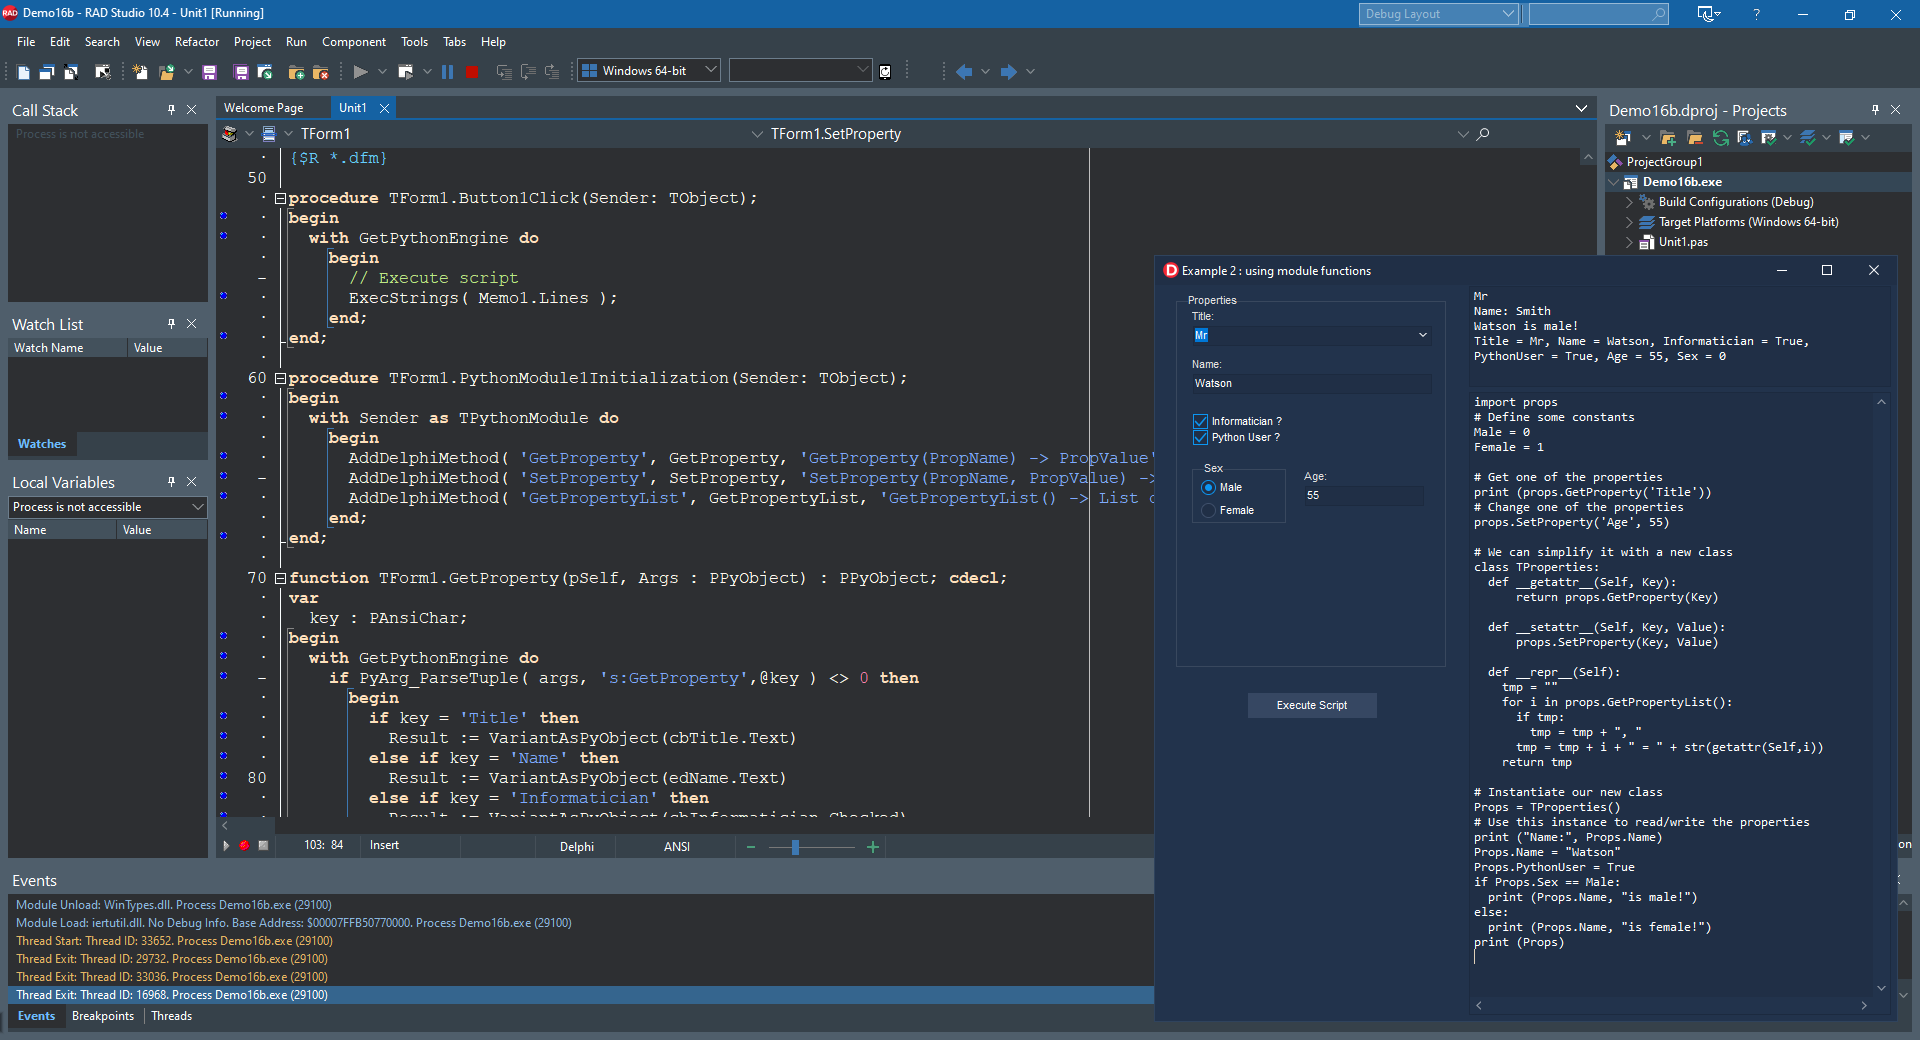This screenshot has width=1920, height=1040.
Task: Click Remove from Project icon in Projects panel
Action: 1694,138
